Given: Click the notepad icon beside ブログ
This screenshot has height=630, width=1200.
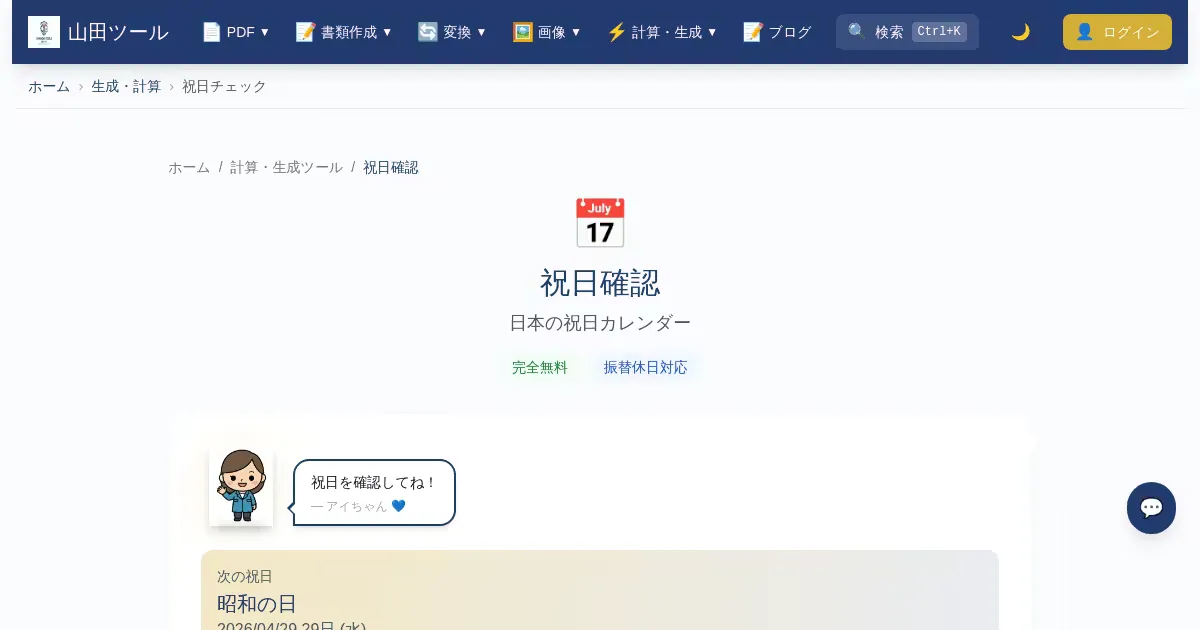Looking at the screenshot, I should (753, 32).
